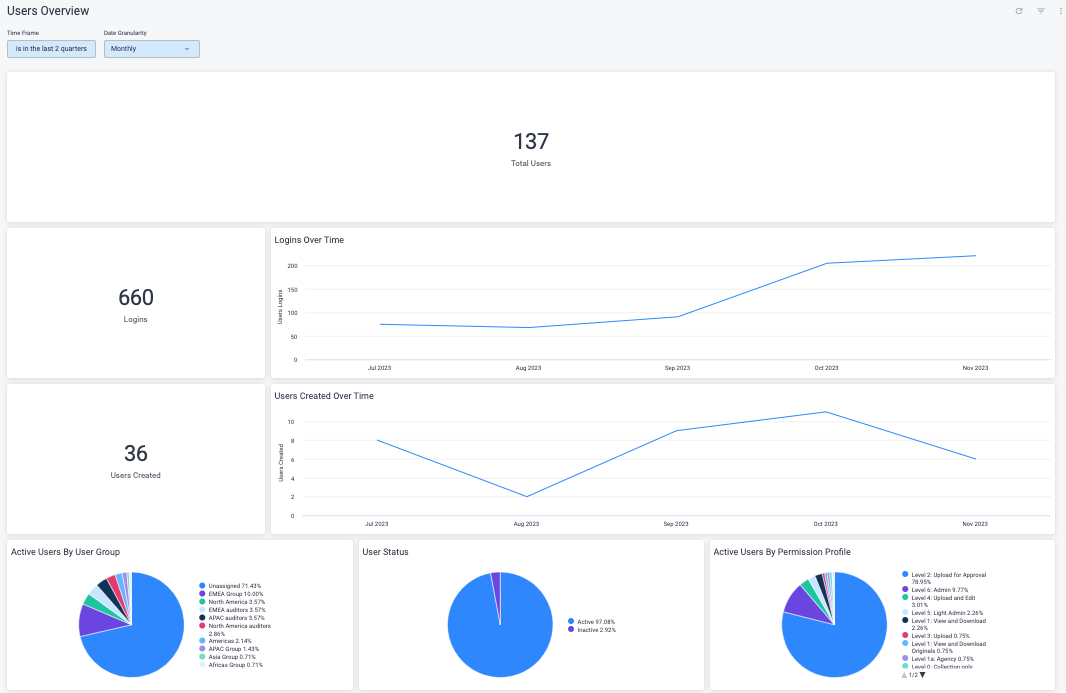Click the North America legend dot
Viewport: 1066px width, 693px height.
coord(201,601)
